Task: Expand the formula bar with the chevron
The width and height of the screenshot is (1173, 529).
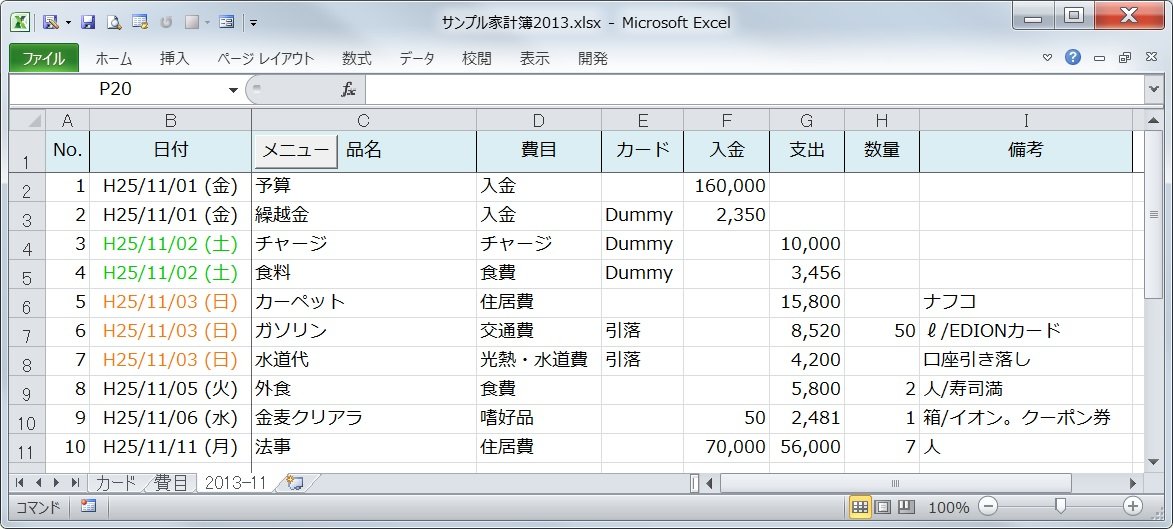Action: pyautogui.click(x=1153, y=90)
